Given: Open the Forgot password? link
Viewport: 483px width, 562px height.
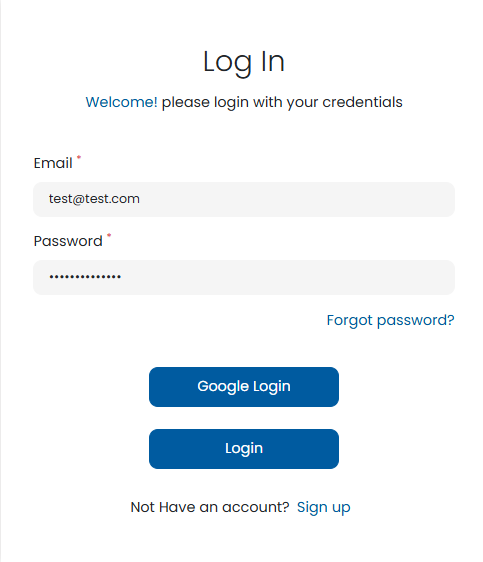Looking at the screenshot, I should point(390,320).
